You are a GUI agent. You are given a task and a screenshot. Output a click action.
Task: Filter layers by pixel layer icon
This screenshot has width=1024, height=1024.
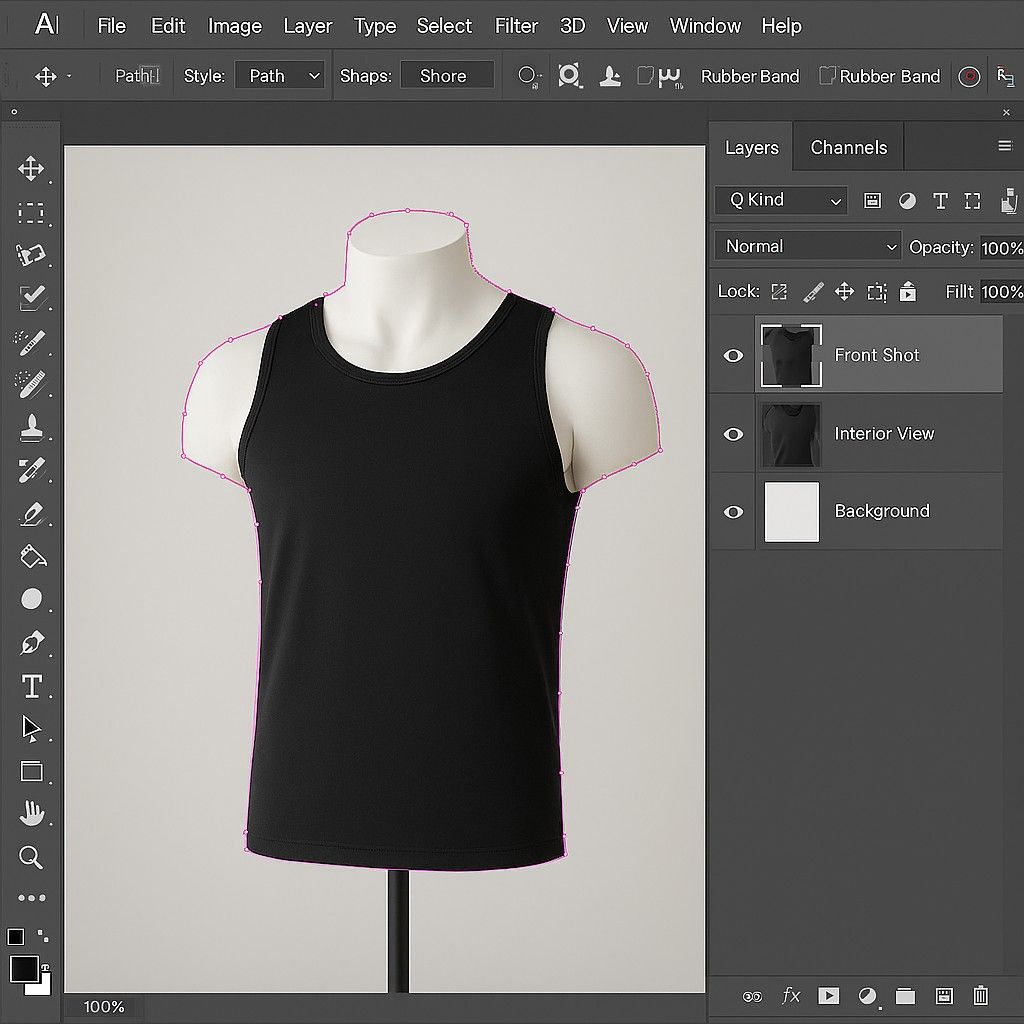(x=872, y=200)
